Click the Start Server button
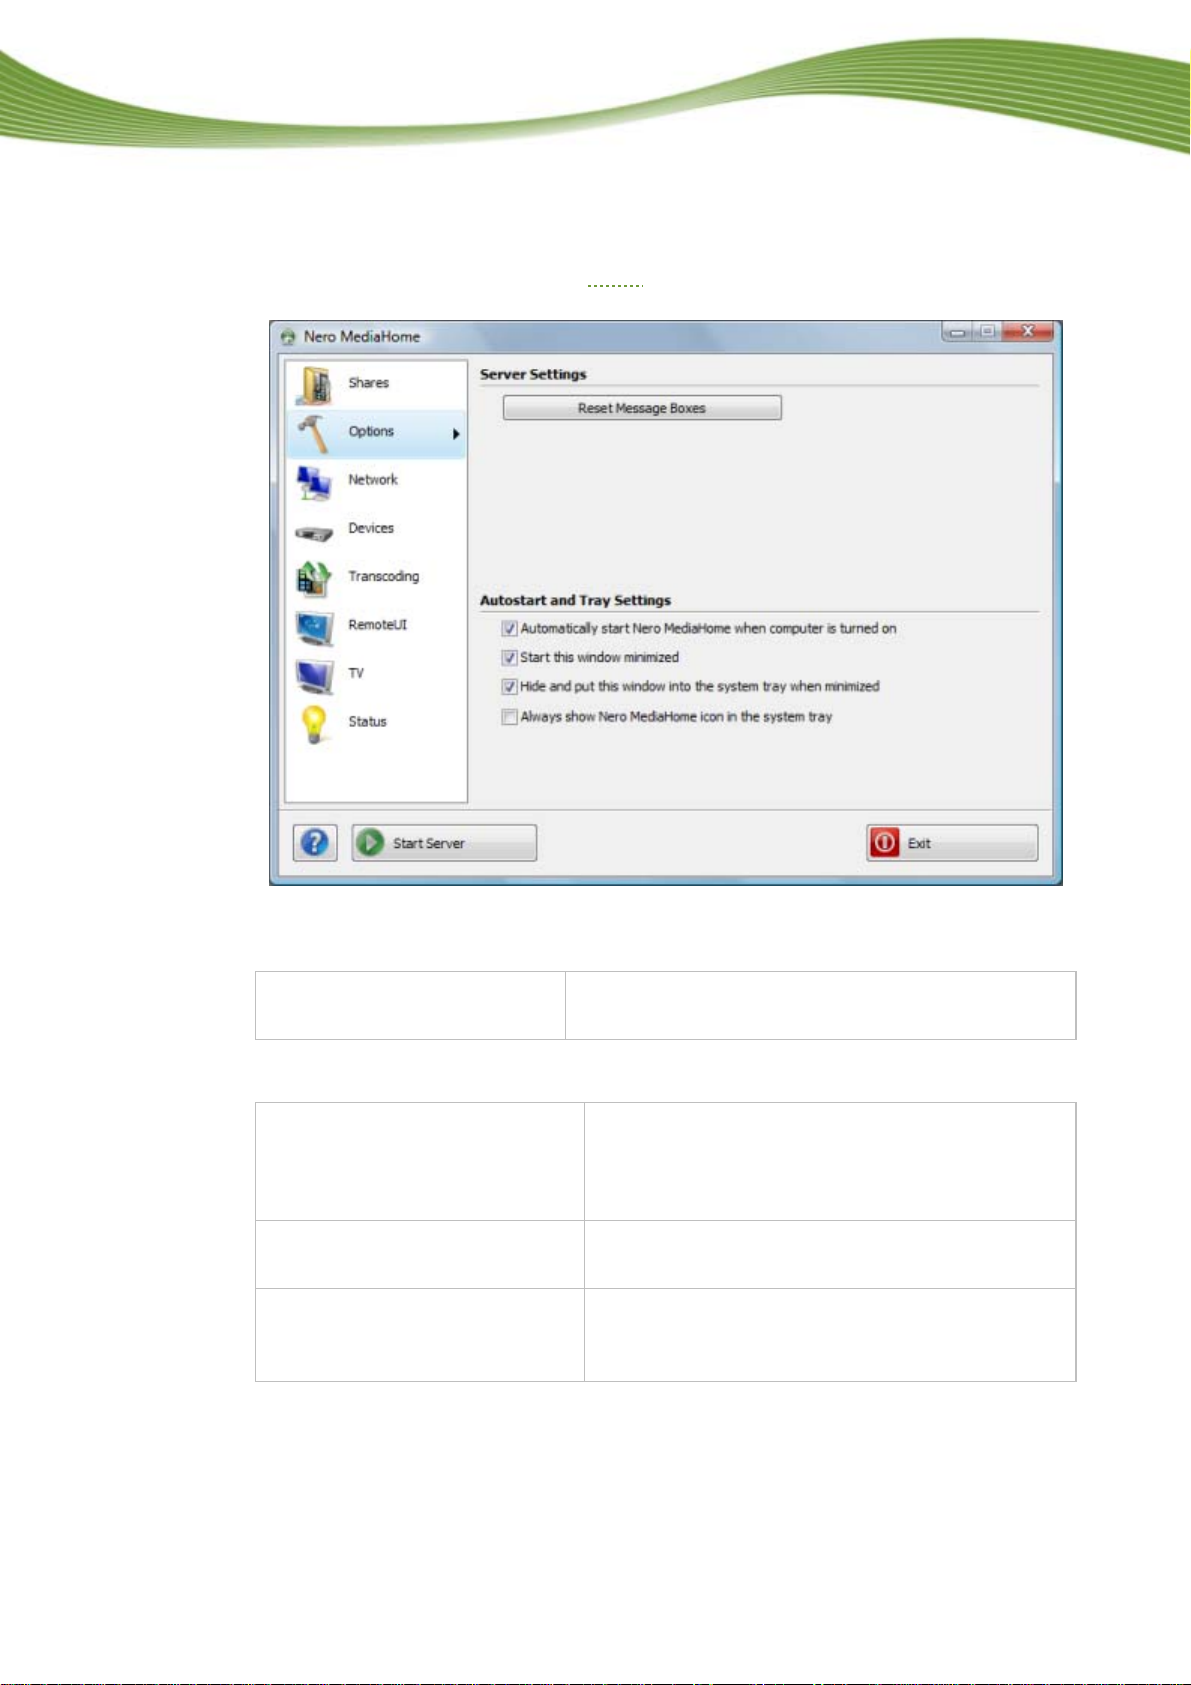Screen dimensions: 1191x1685 click(444, 843)
